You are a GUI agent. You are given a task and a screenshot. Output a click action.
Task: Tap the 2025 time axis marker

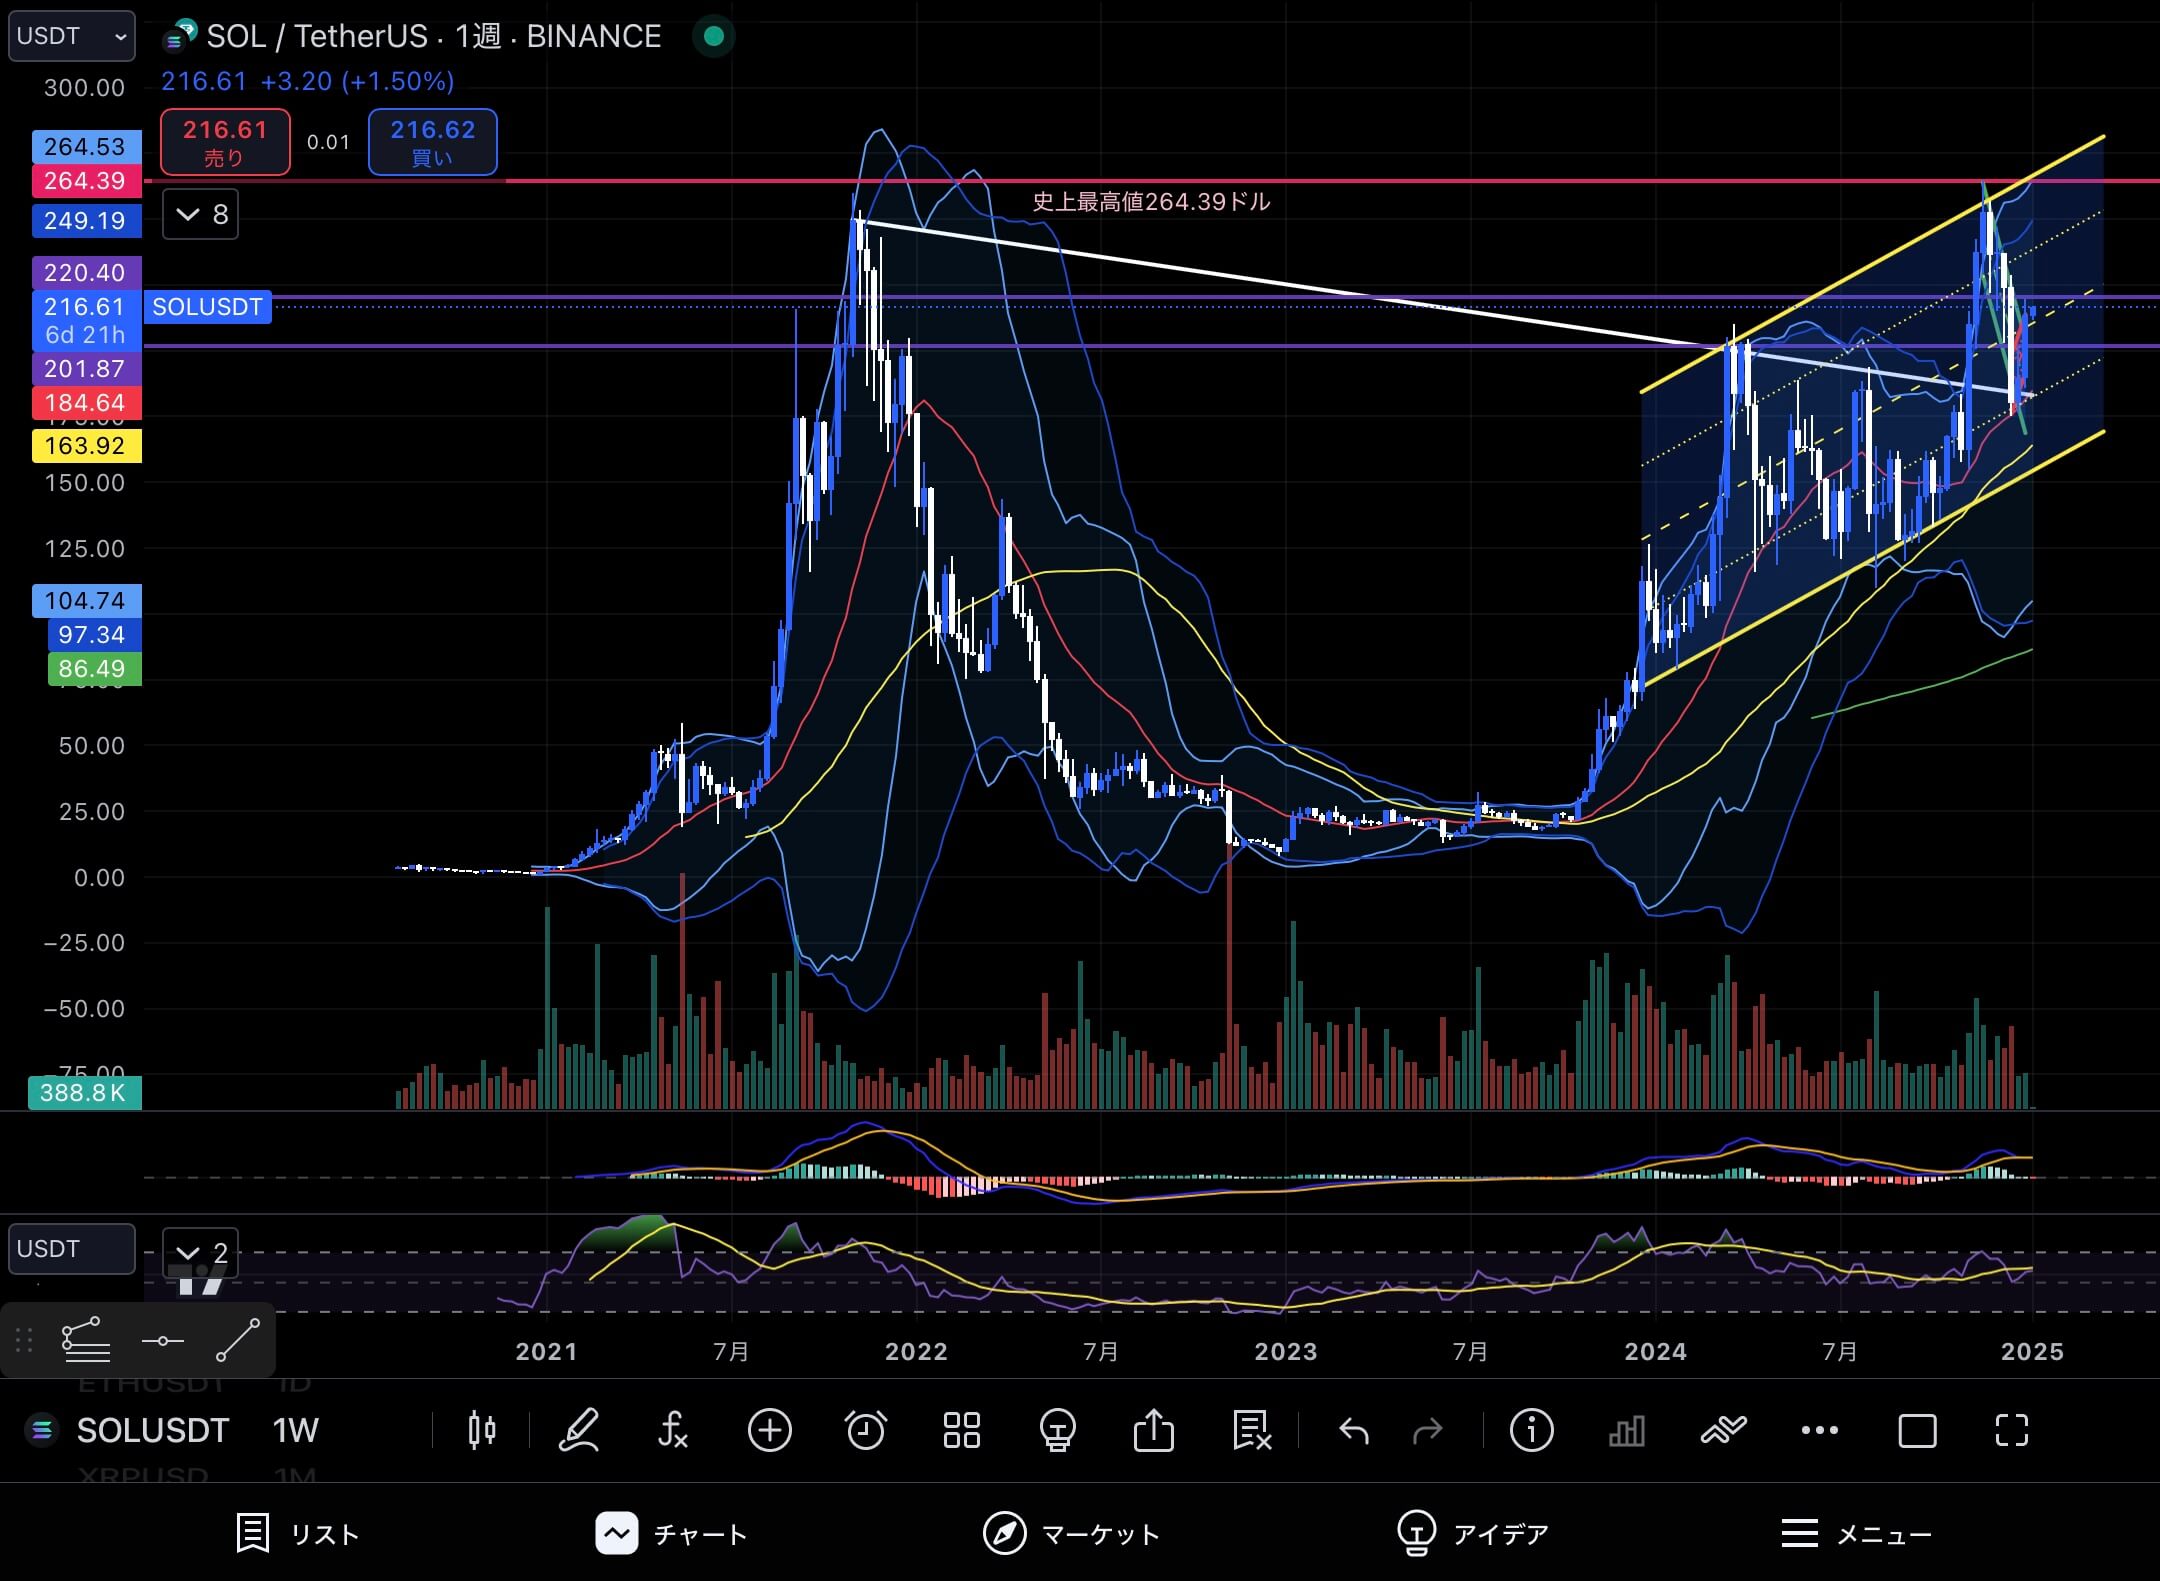pyautogui.click(x=2032, y=1352)
